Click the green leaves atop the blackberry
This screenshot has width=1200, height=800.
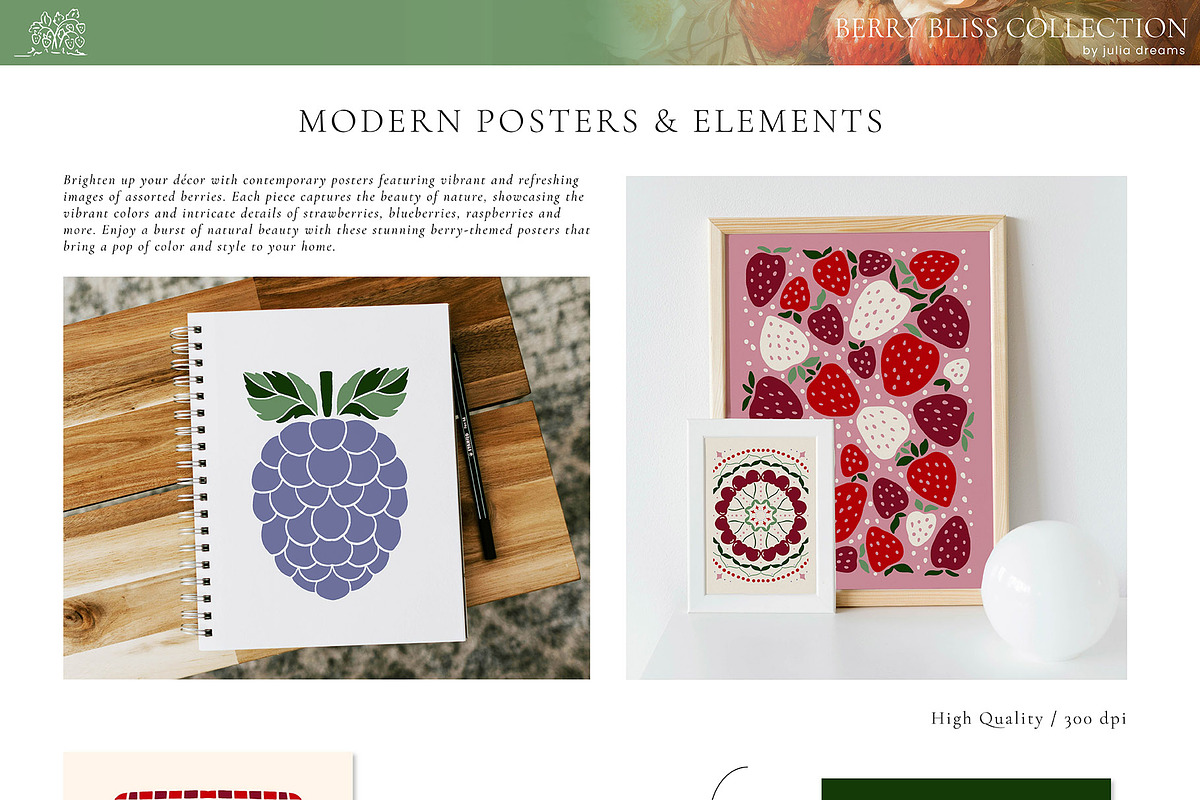point(327,393)
